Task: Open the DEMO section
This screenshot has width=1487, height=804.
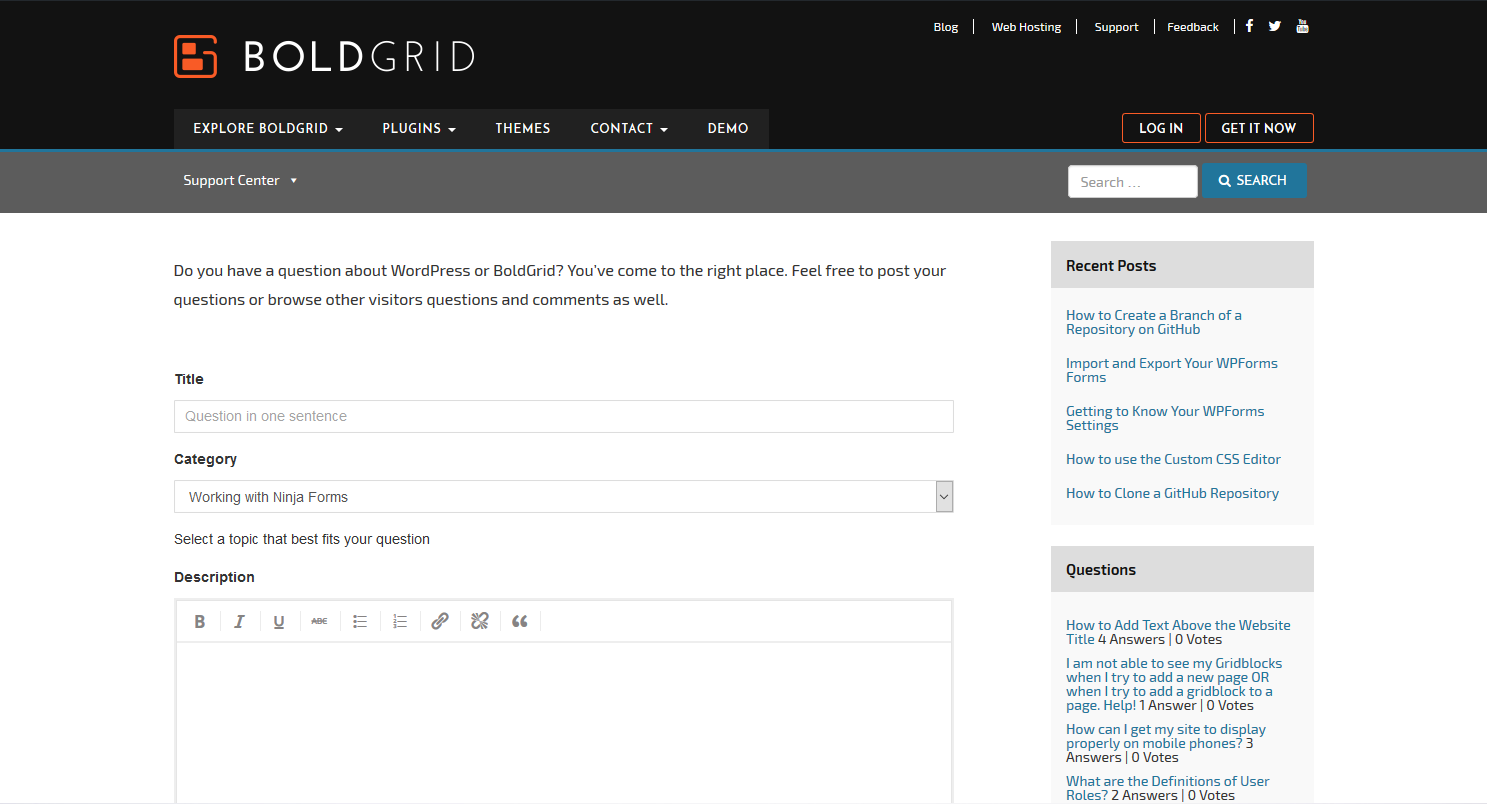Action: (x=727, y=128)
